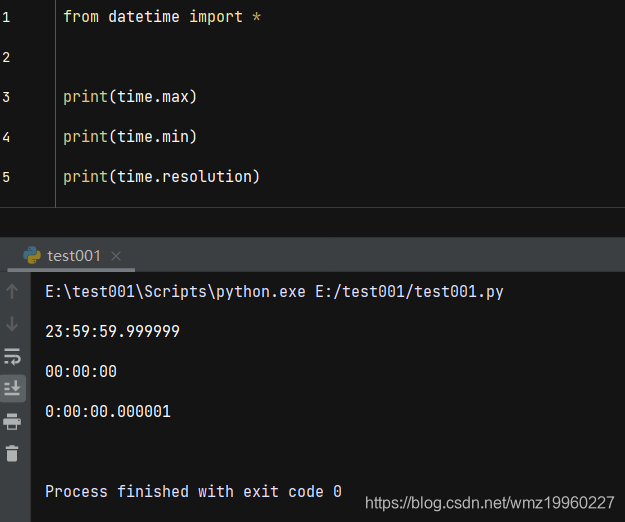
Task: Click the 00:00:00 output line
Action: pos(81,371)
